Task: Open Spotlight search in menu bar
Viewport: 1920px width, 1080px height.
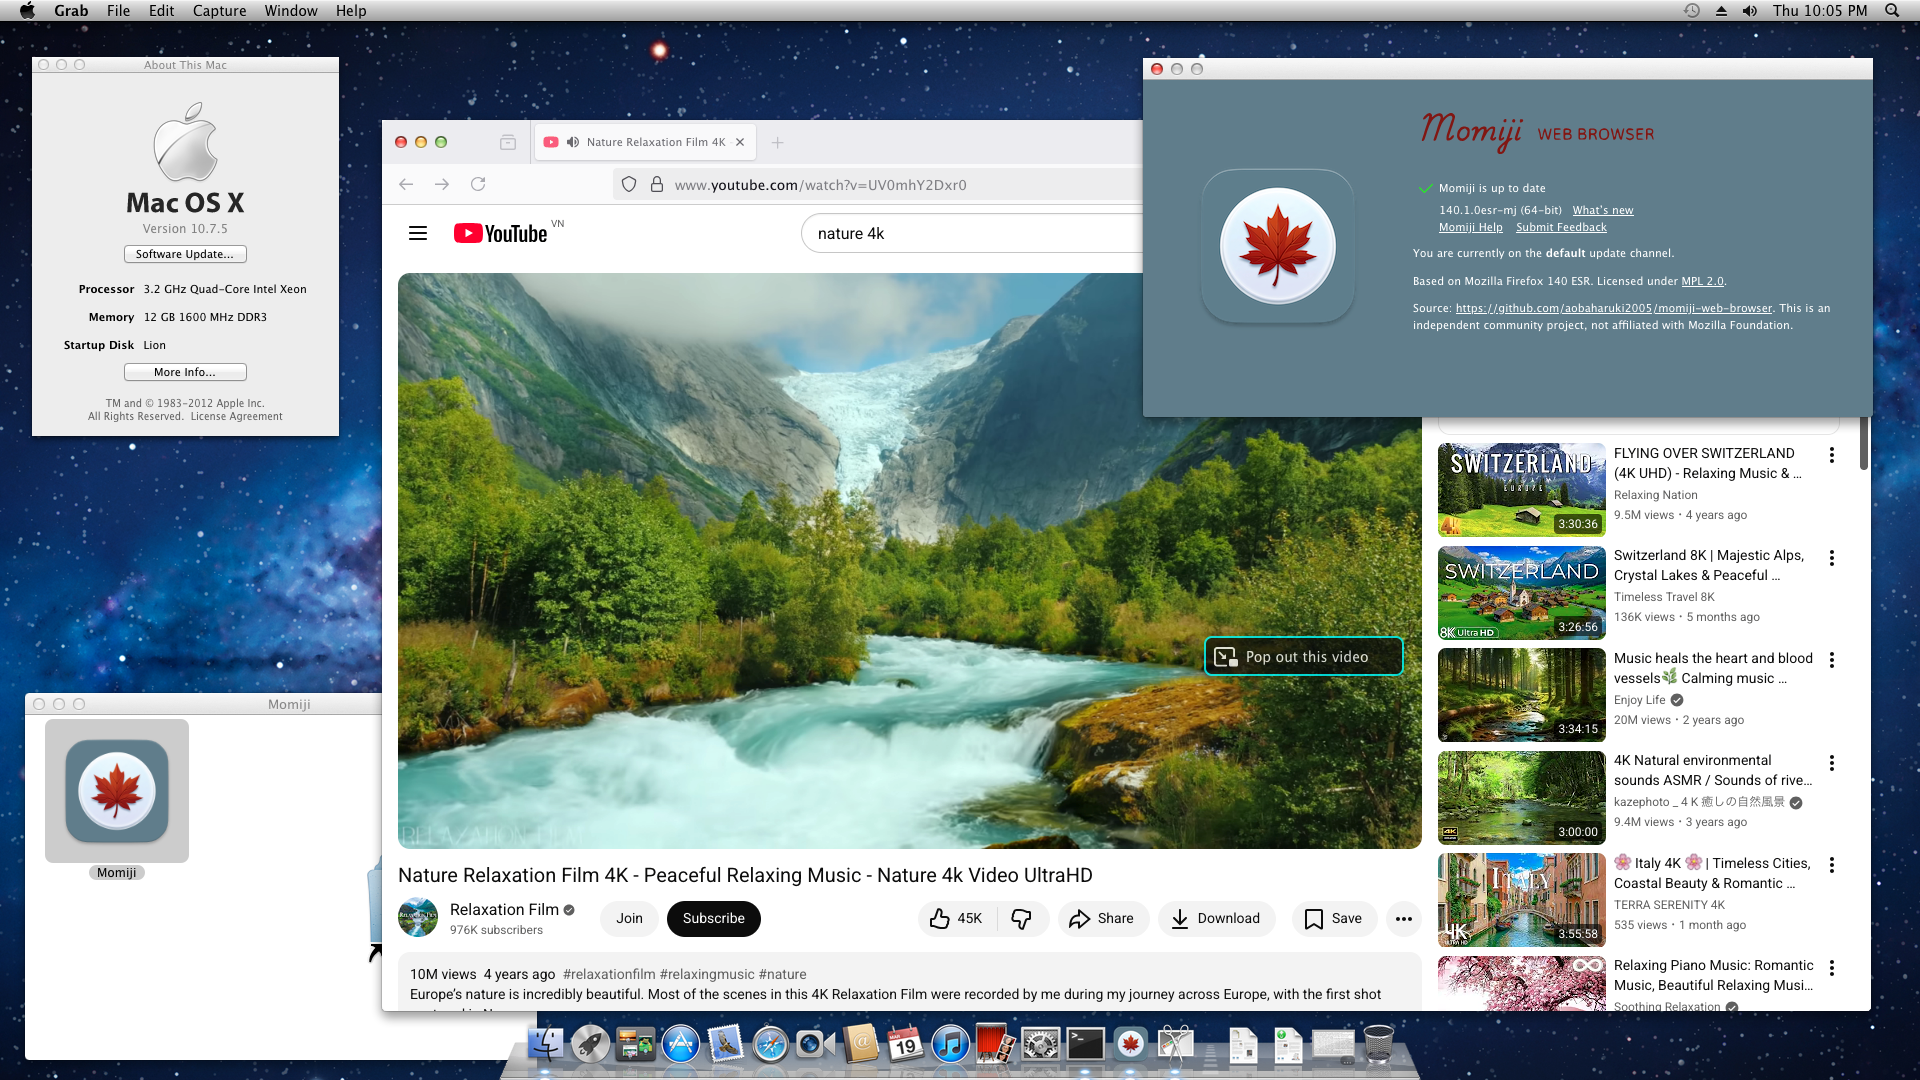Action: pos(1892,11)
